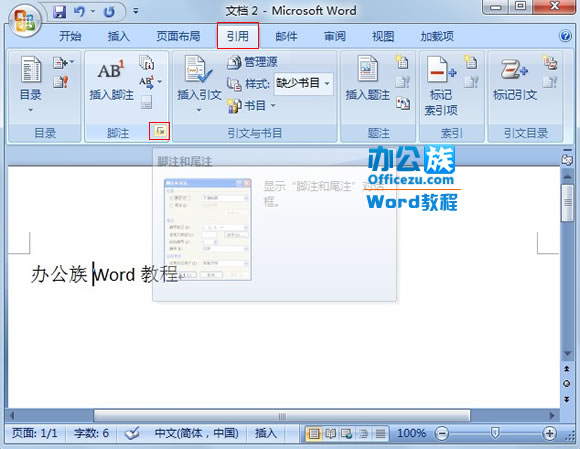Toggle 插入 insert mode in status bar
Screen dimensions: 580x449
266,433
